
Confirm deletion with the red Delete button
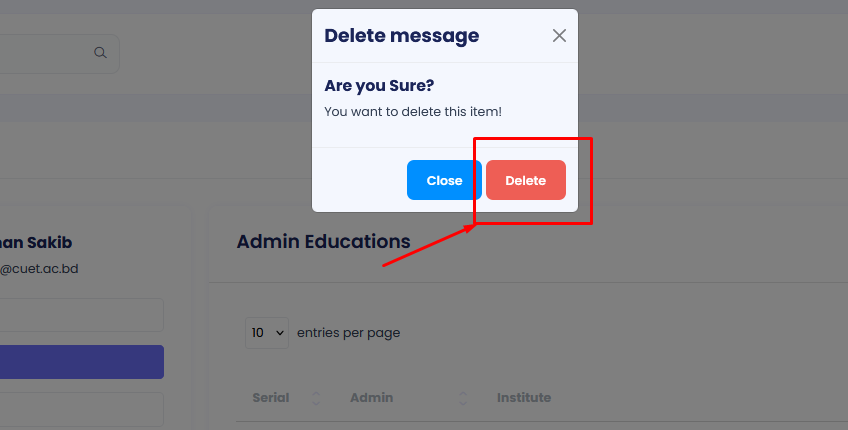click(x=525, y=180)
